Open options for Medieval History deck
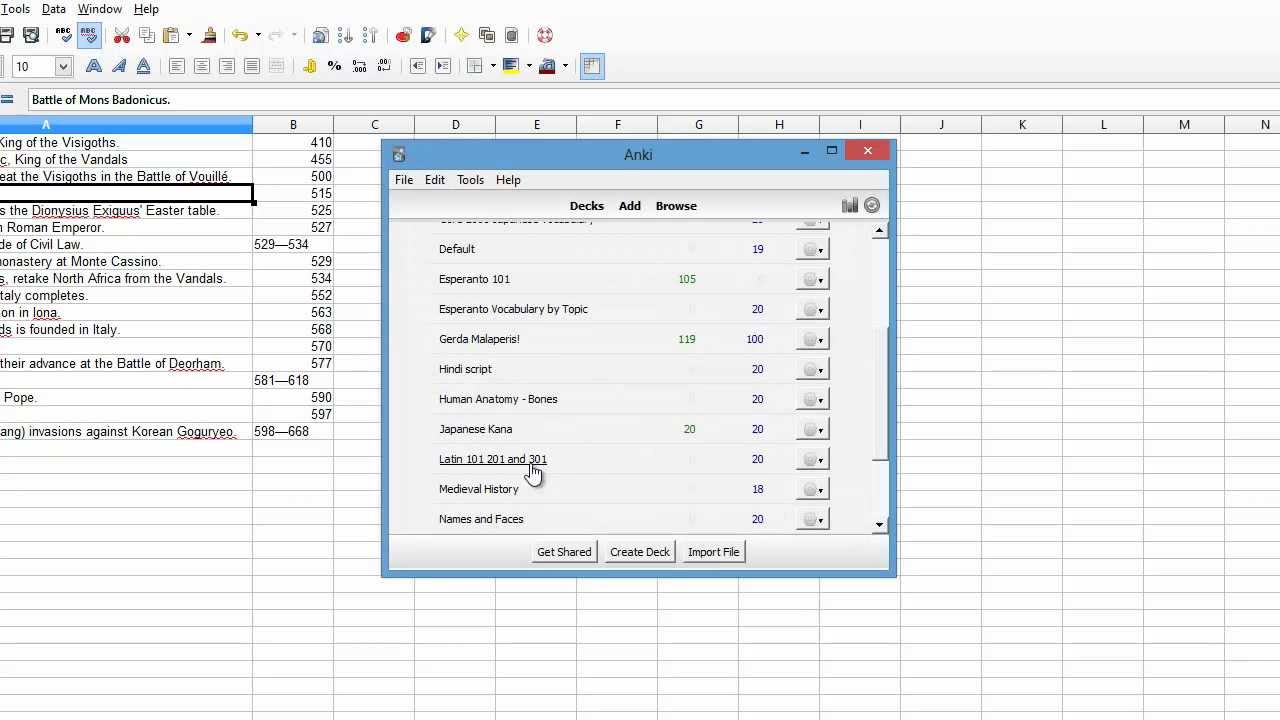 813,489
